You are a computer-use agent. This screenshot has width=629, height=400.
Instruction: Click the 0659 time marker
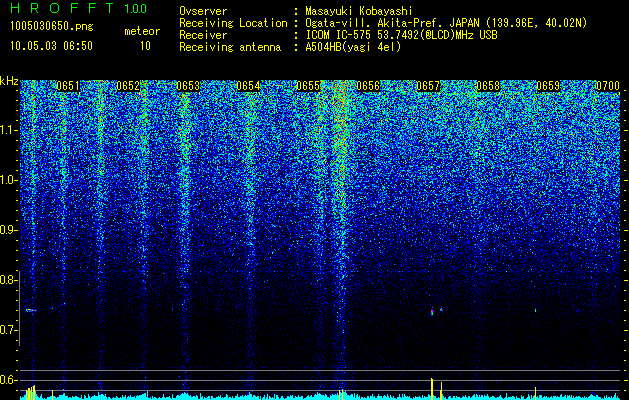[548, 86]
